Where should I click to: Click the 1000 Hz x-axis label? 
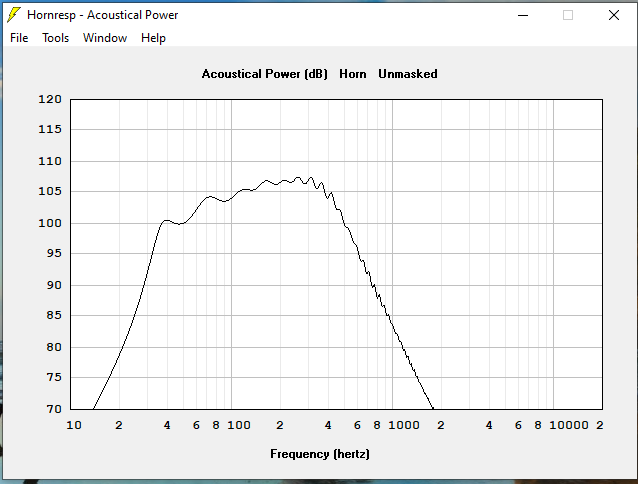(x=404, y=425)
